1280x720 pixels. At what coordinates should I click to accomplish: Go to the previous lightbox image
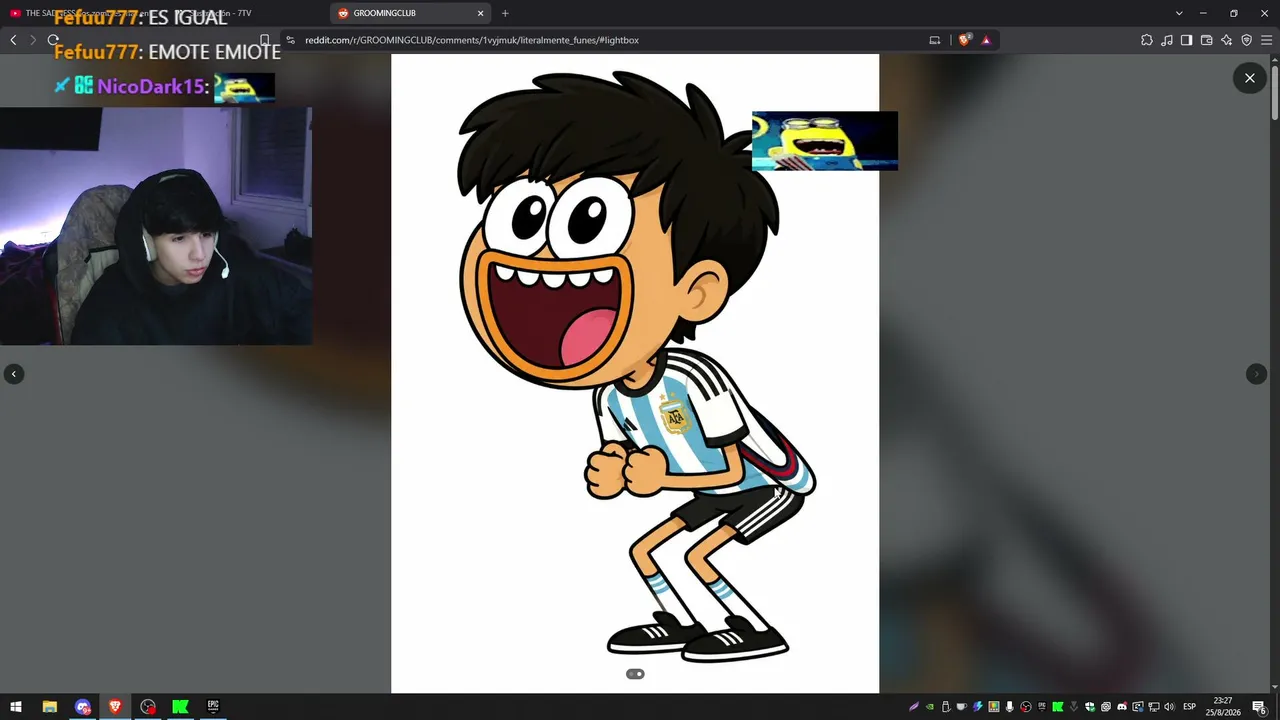pos(14,374)
